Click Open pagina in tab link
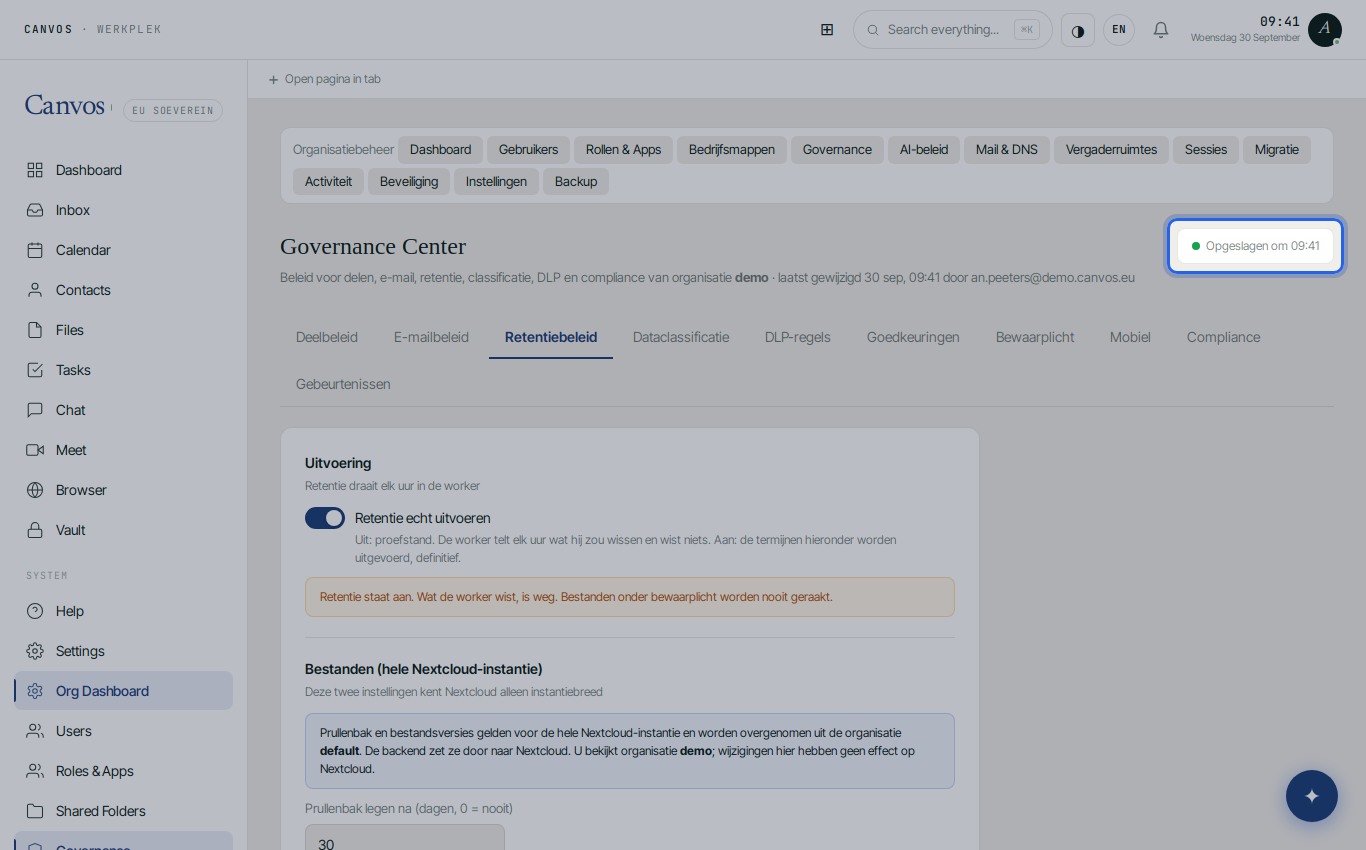 coord(324,79)
